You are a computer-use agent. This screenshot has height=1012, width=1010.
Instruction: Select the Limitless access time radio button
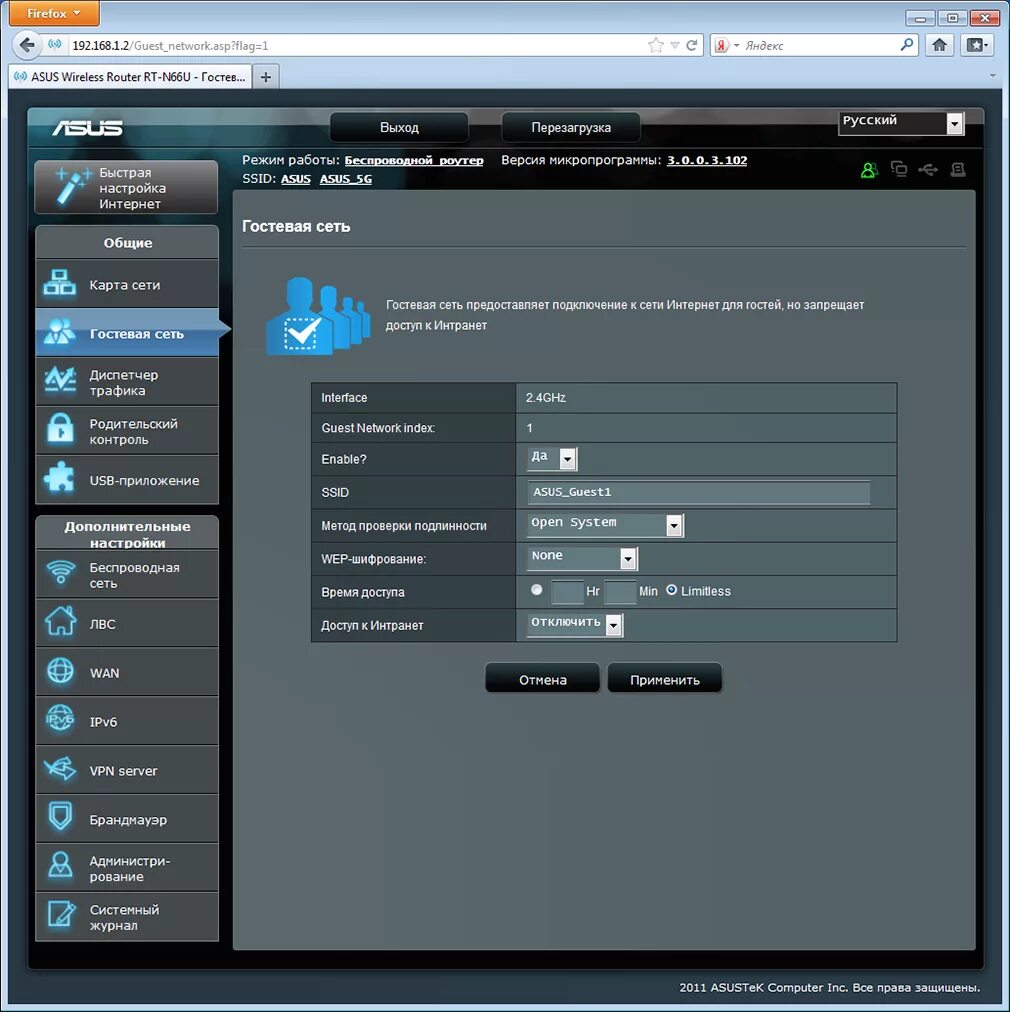tap(671, 590)
